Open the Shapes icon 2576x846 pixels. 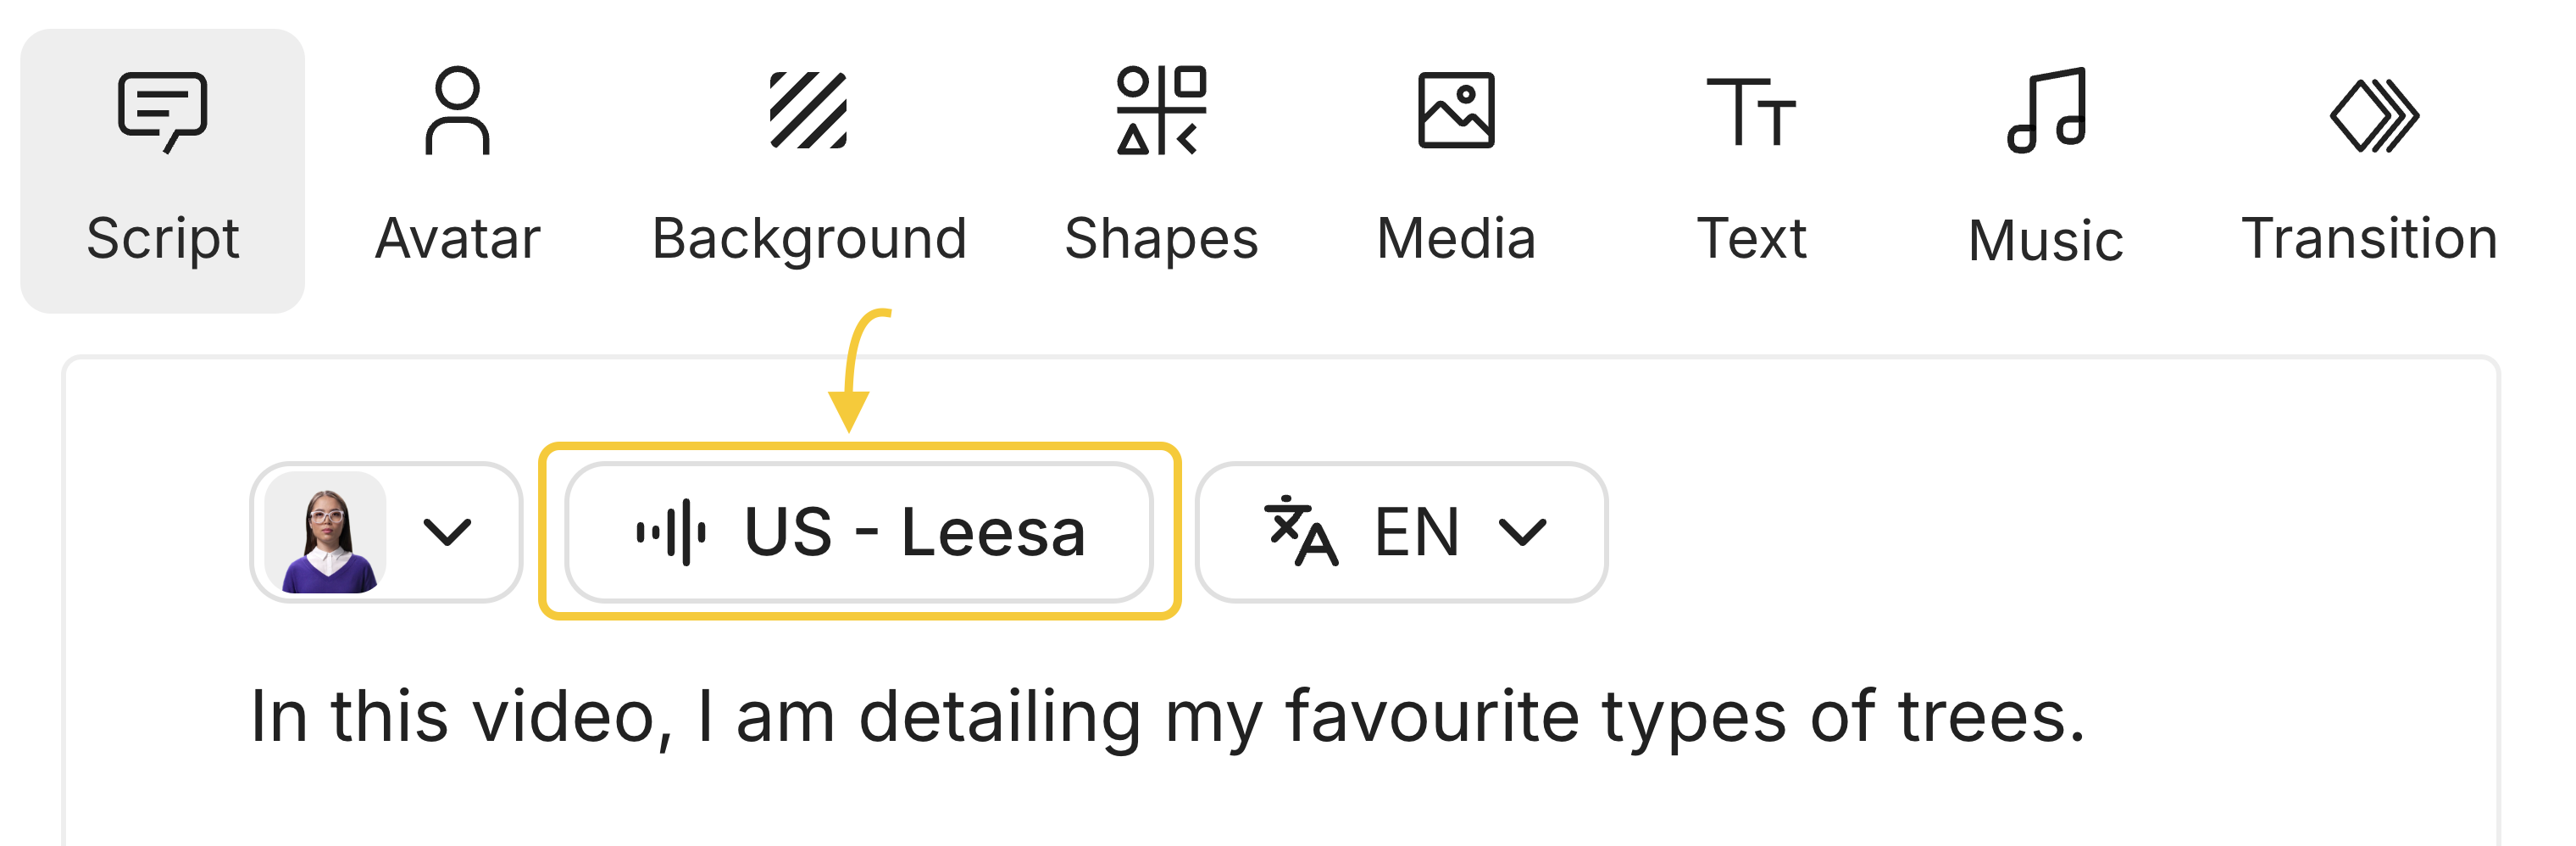pos(1161,111)
